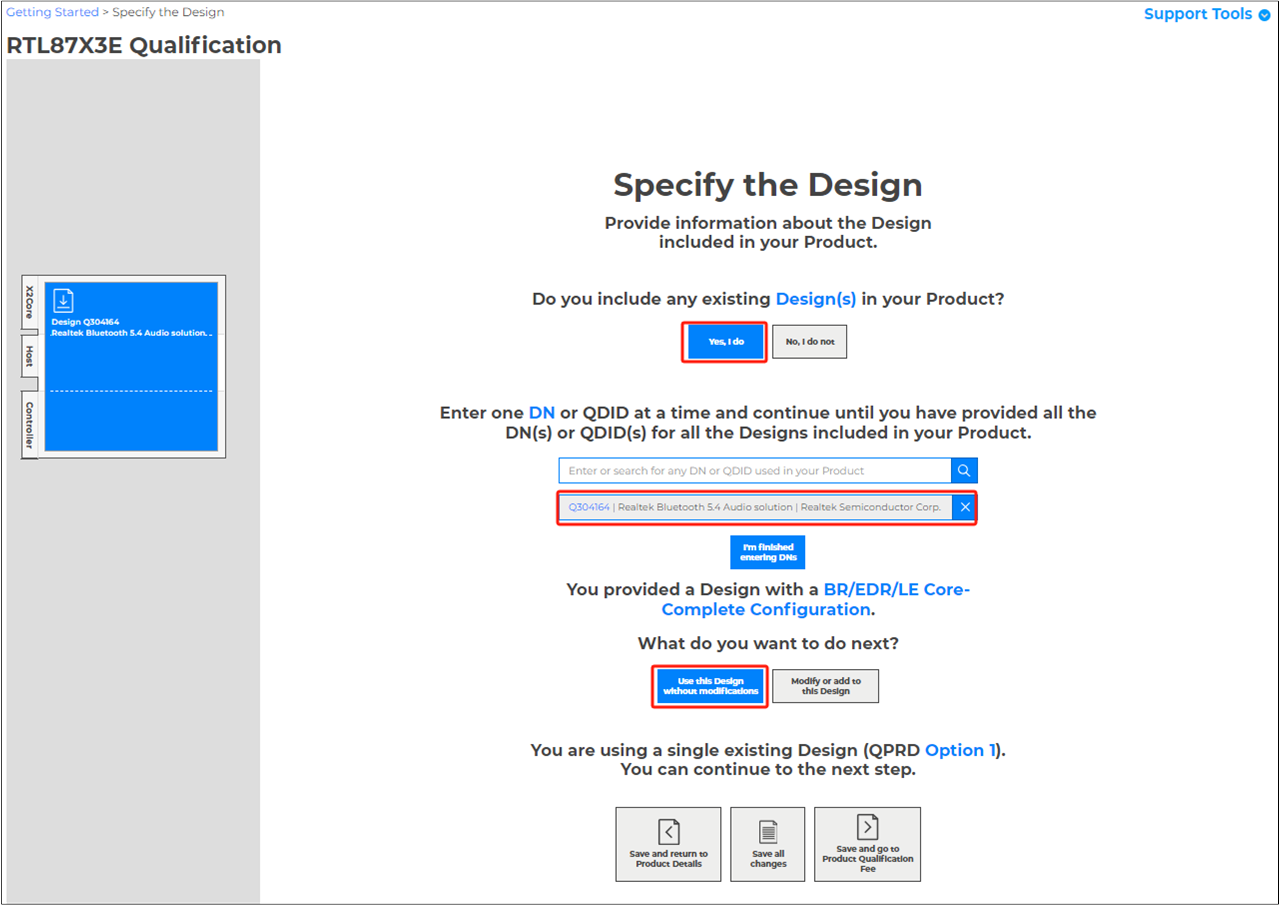
Task: Click the search magnifier icon
Action: (x=964, y=471)
